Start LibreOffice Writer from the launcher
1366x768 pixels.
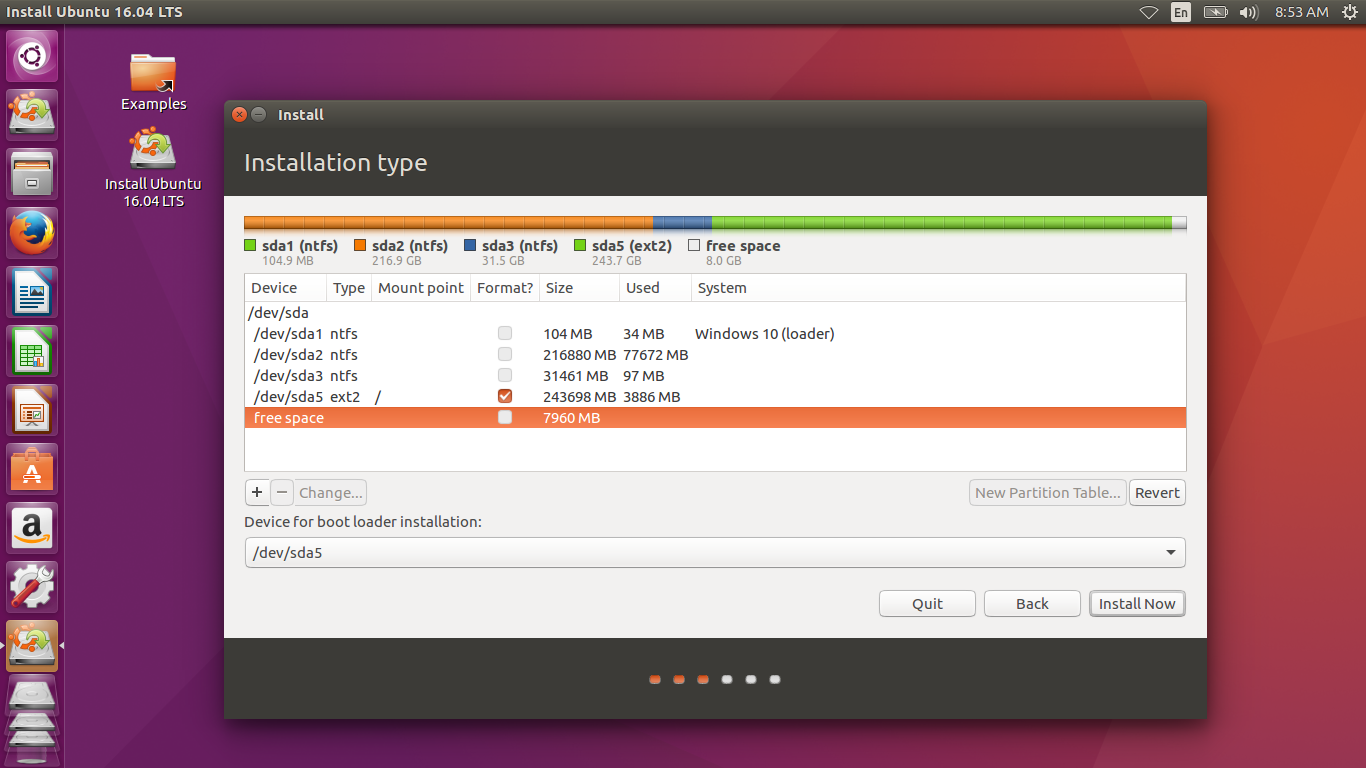pyautogui.click(x=32, y=292)
